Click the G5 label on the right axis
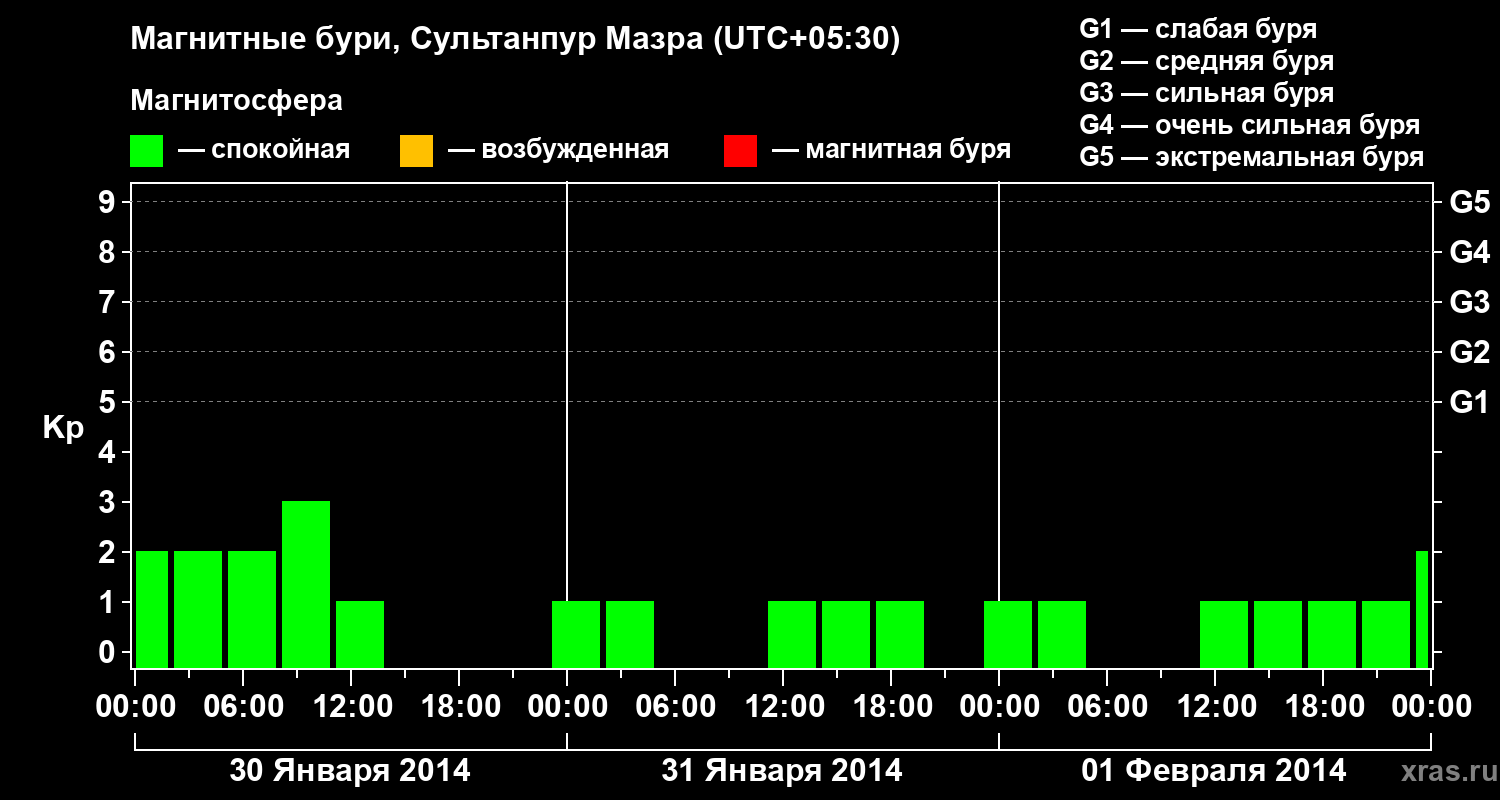The image size is (1500, 800). pyautogui.click(x=1469, y=203)
